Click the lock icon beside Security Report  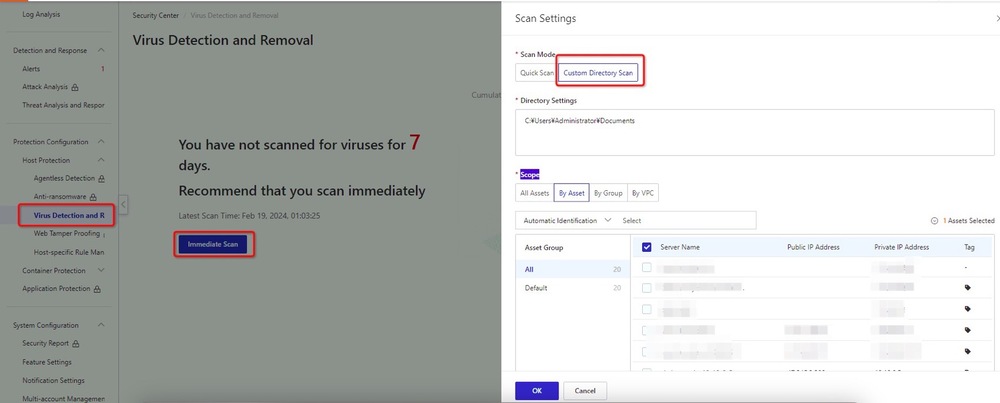coord(76,344)
